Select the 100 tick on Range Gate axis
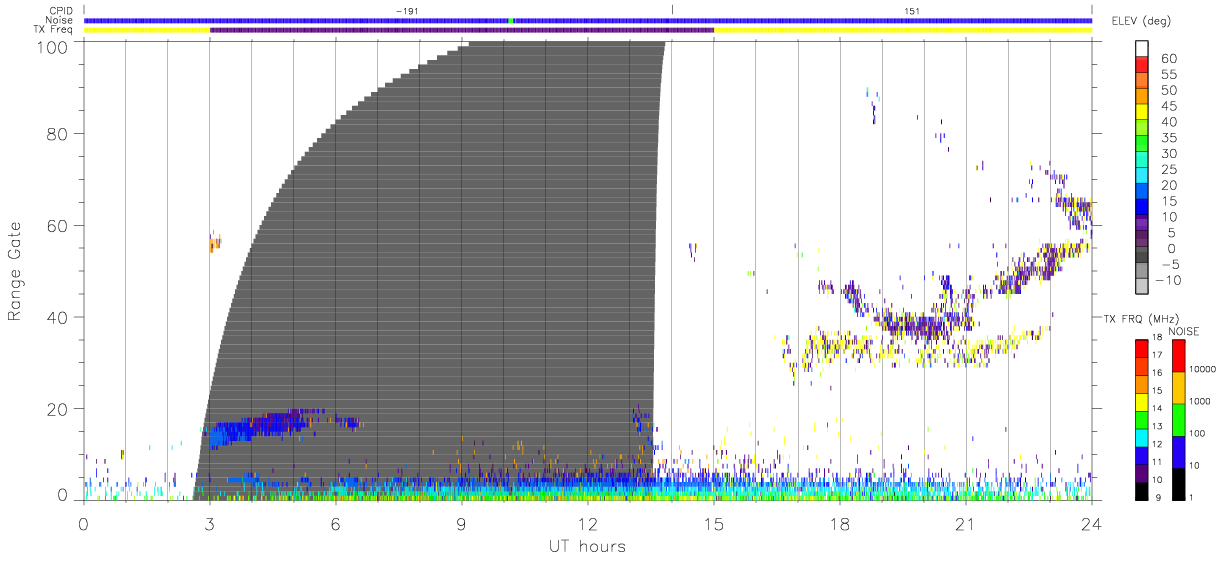This screenshot has height=567, width=1228. tap(51, 46)
